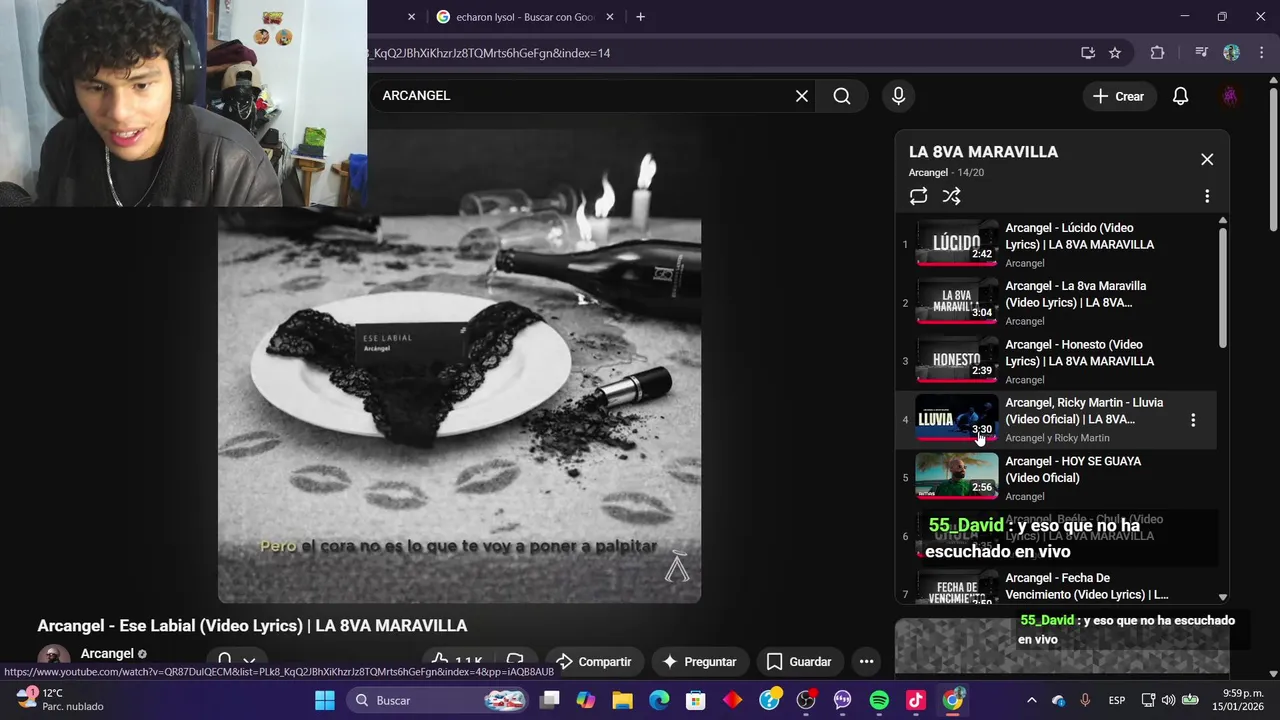Like the video with the thumbs-up button
The height and width of the screenshot is (720, 1280).
tap(456, 661)
